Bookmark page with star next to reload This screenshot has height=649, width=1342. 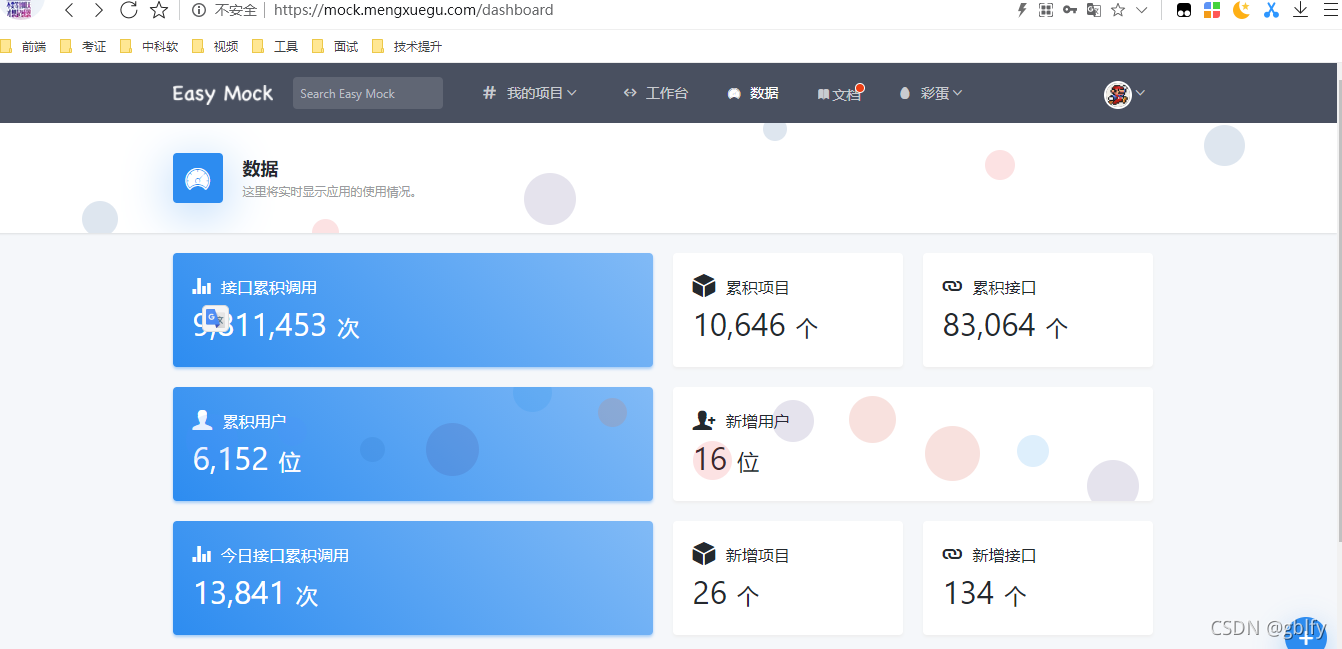point(159,10)
